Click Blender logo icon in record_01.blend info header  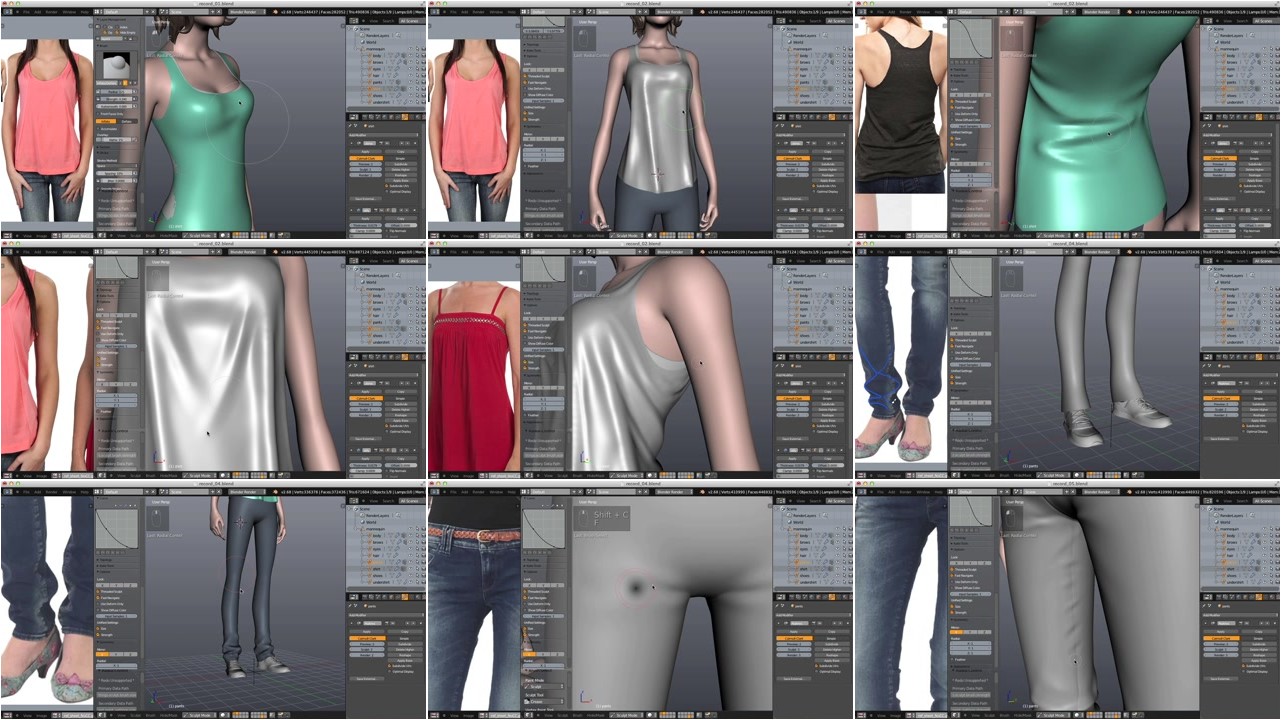coord(276,12)
